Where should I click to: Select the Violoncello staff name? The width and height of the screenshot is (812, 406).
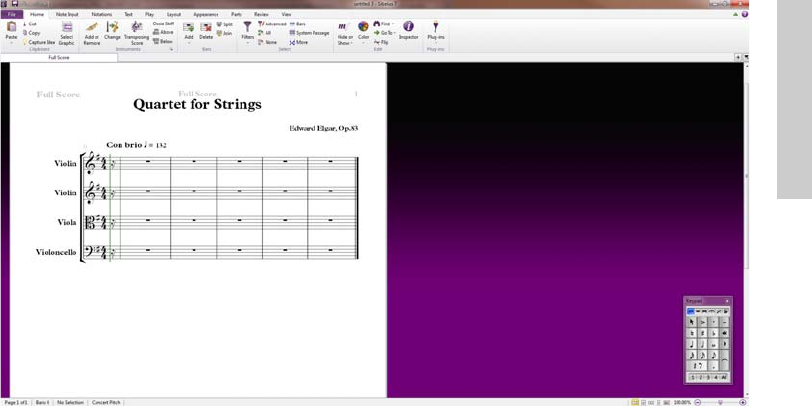point(56,252)
